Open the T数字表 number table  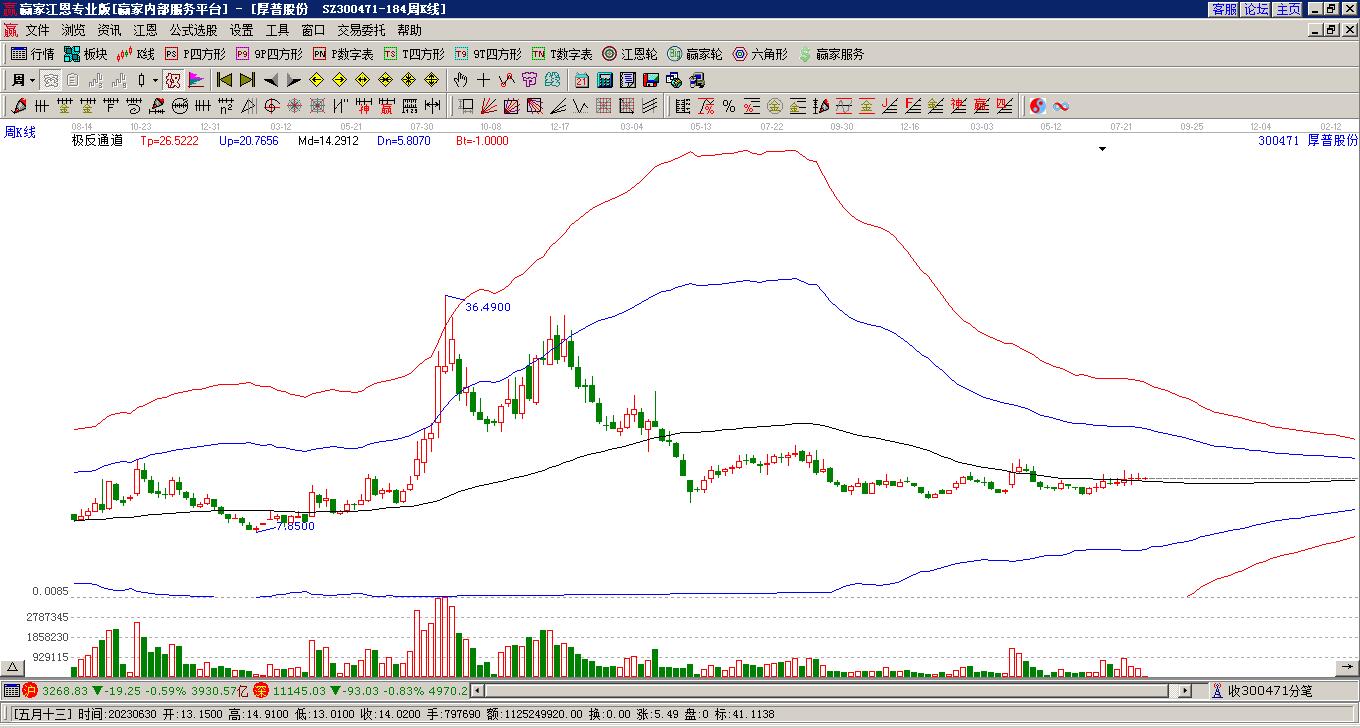point(562,54)
